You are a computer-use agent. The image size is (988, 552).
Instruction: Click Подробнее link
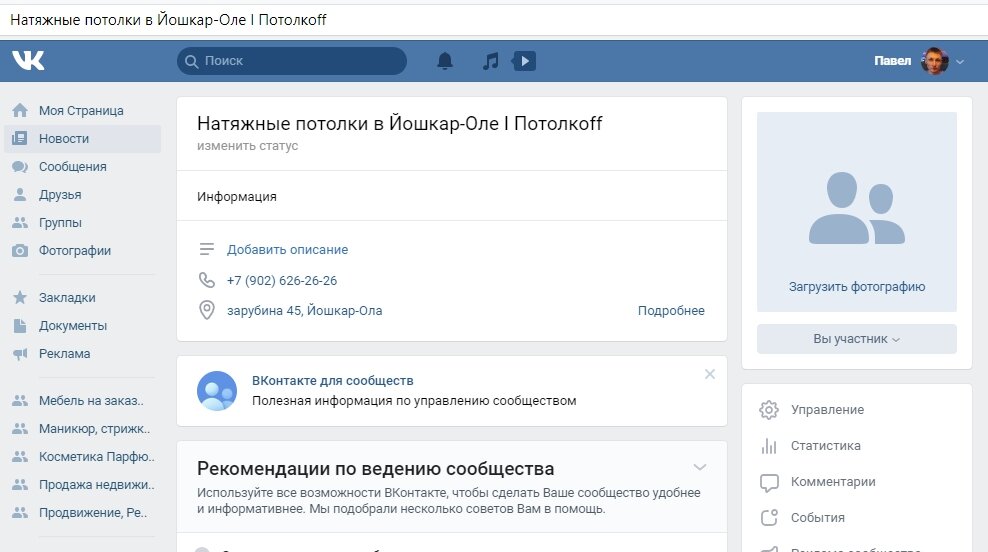coord(671,311)
